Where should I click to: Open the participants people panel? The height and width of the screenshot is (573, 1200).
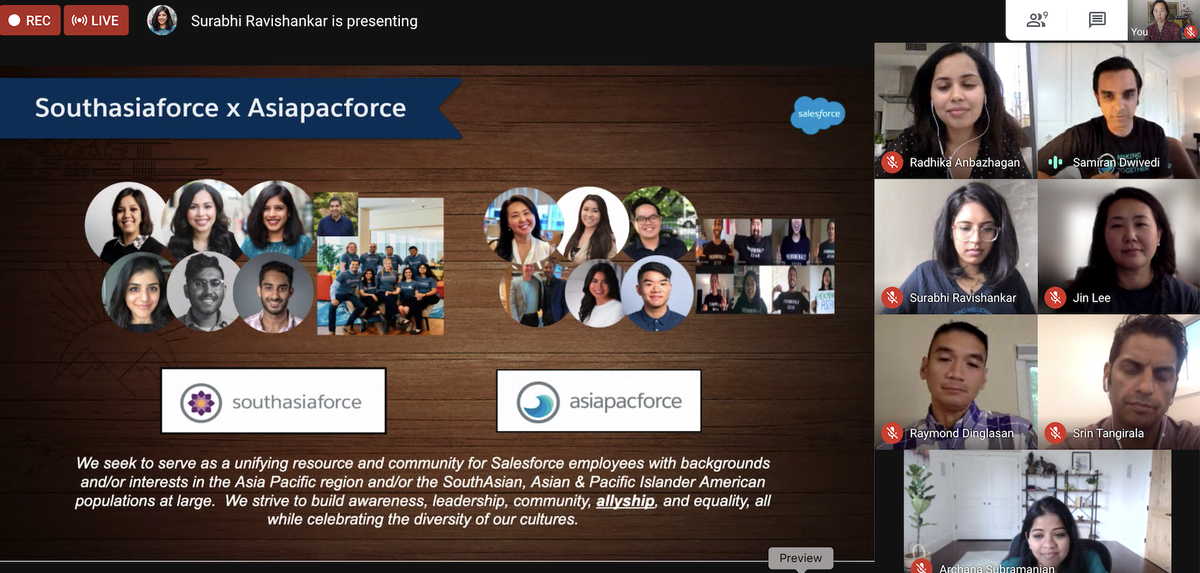pyautogui.click(x=1037, y=19)
